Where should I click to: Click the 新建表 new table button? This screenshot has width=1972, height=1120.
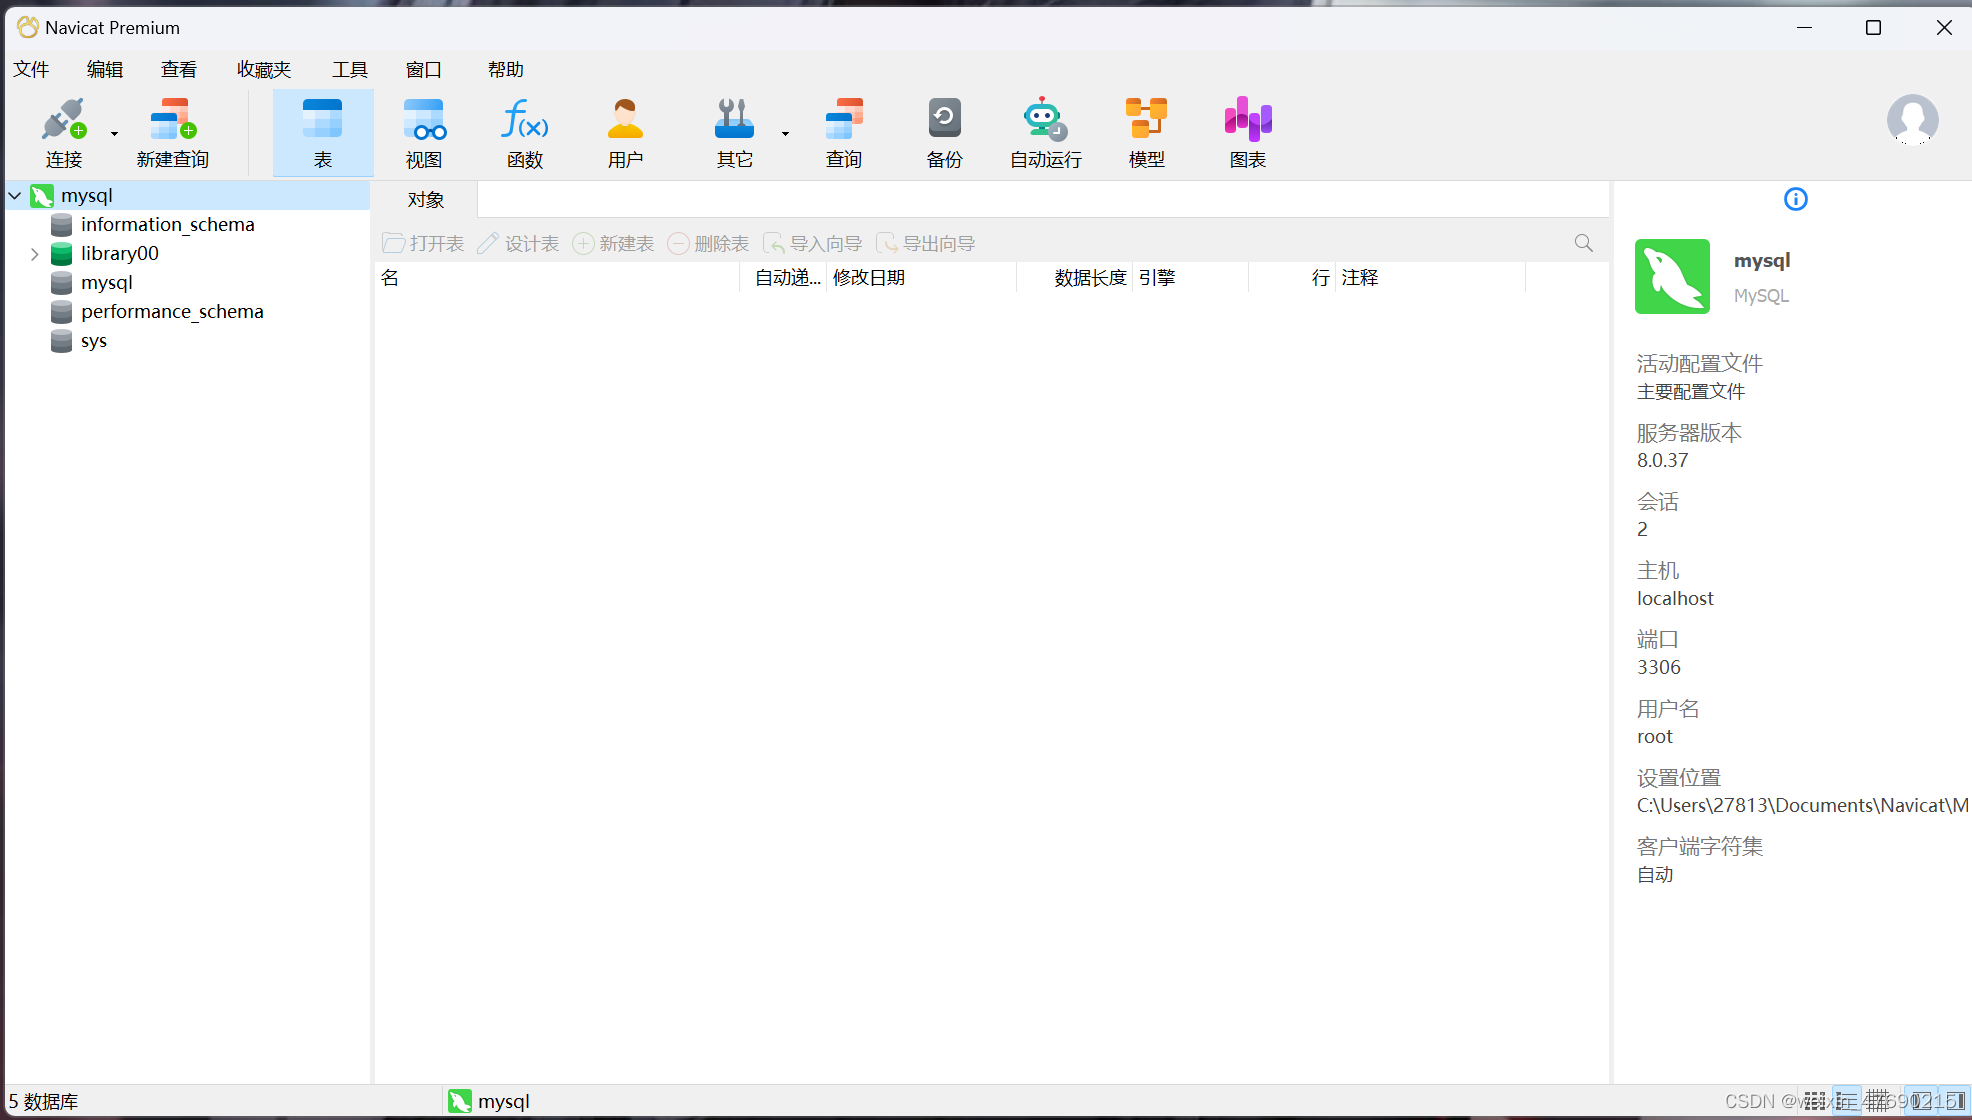tap(613, 243)
